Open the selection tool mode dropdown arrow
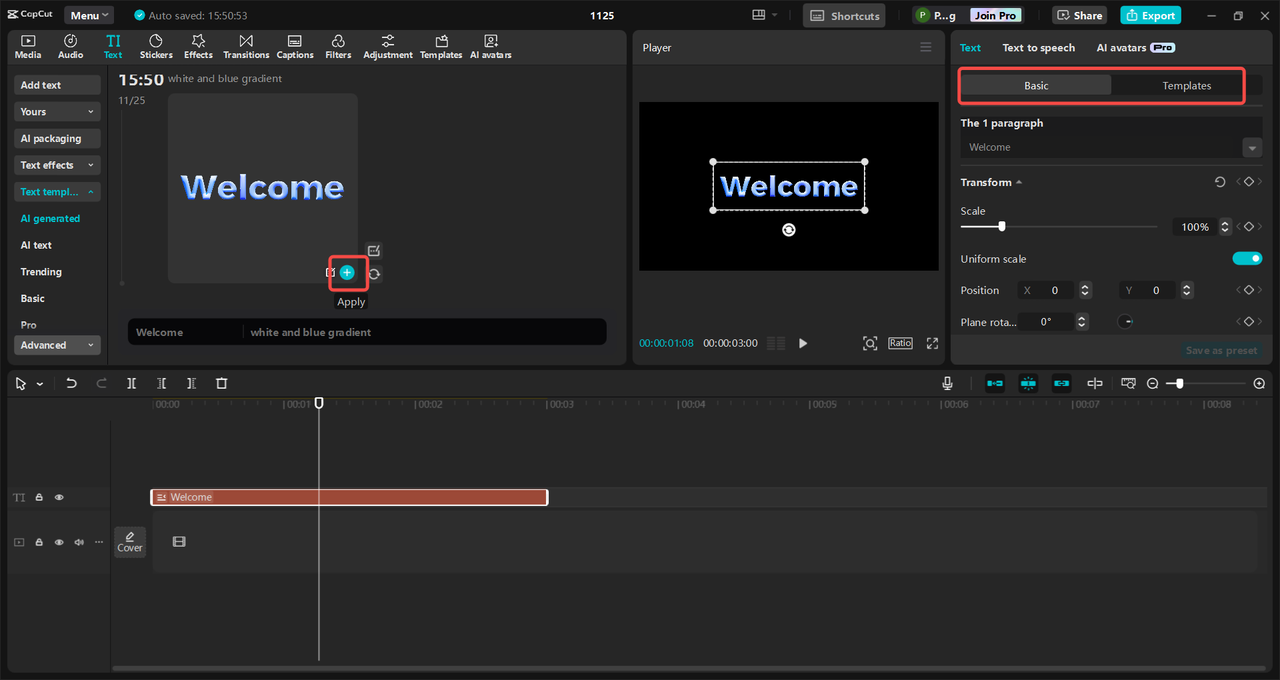1280x680 pixels. click(x=40, y=384)
